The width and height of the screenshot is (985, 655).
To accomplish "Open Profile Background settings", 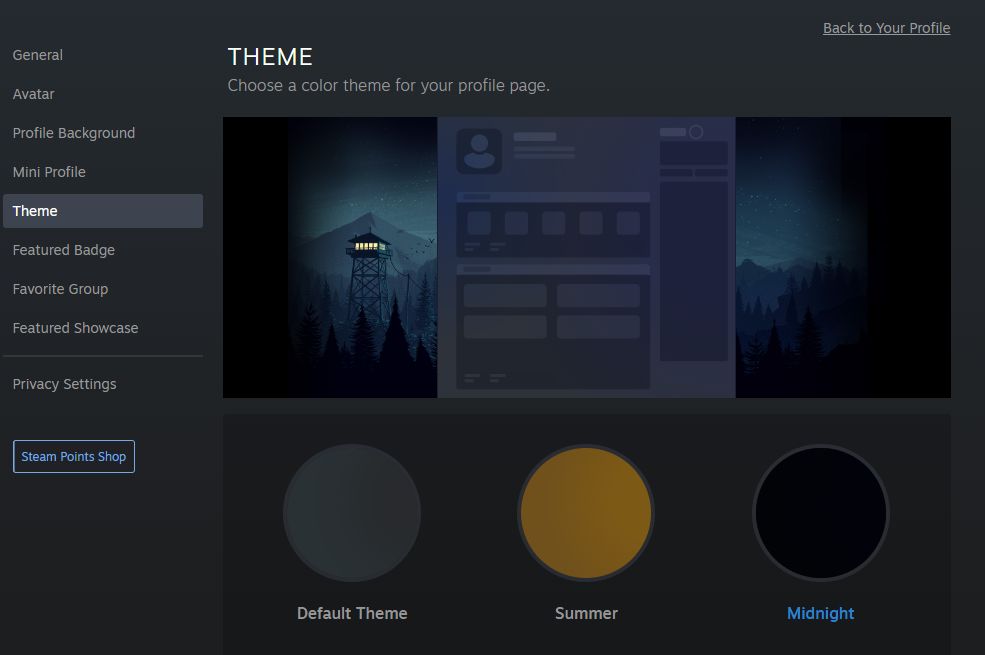I will [x=73, y=133].
